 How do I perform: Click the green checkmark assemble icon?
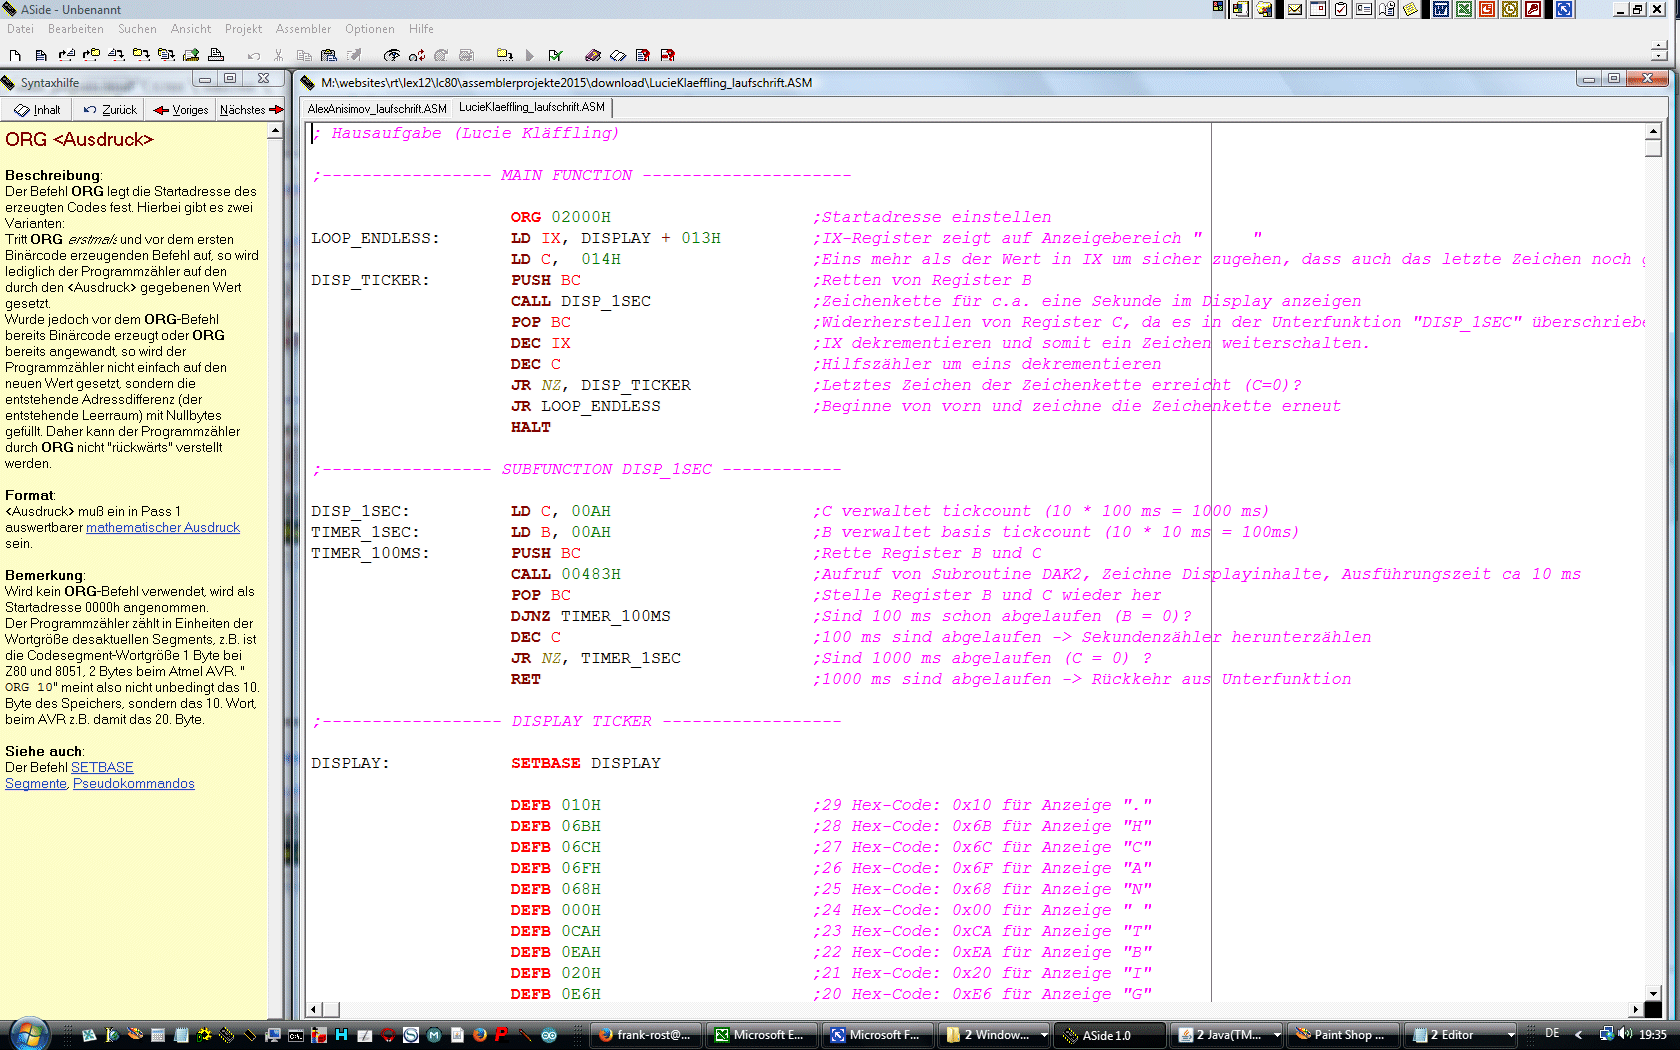[556, 55]
